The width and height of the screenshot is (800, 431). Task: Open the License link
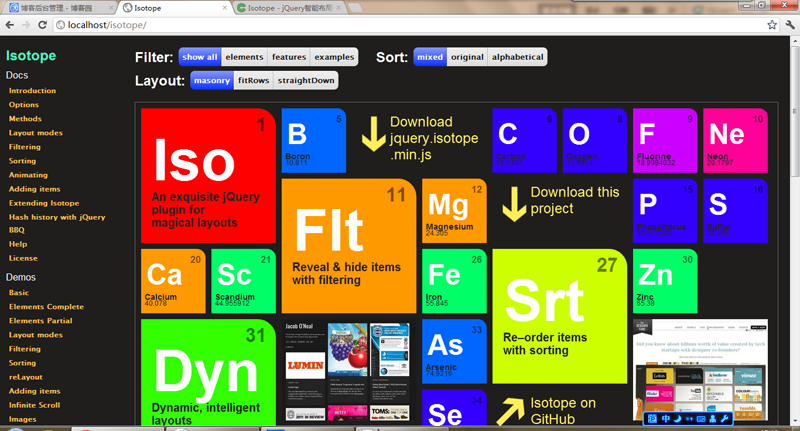coord(23,258)
